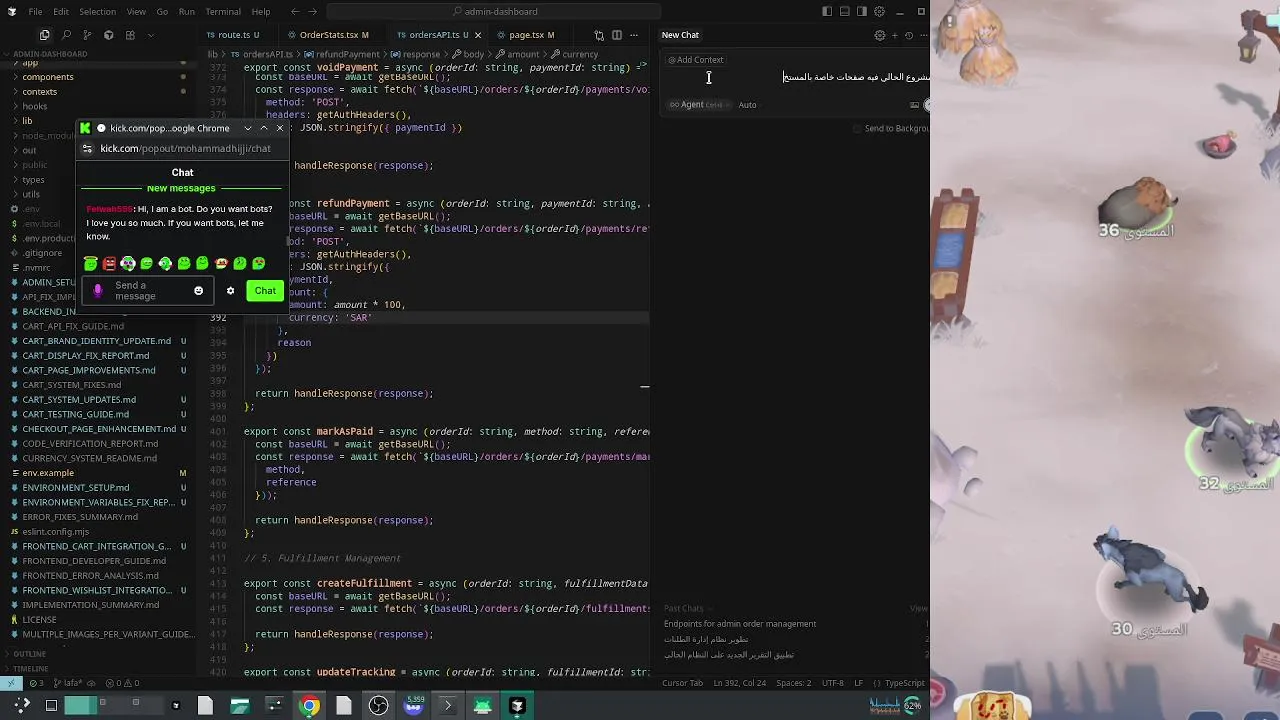Start a new chat with the plus icon
This screenshot has width=1280, height=720.
(895, 35)
